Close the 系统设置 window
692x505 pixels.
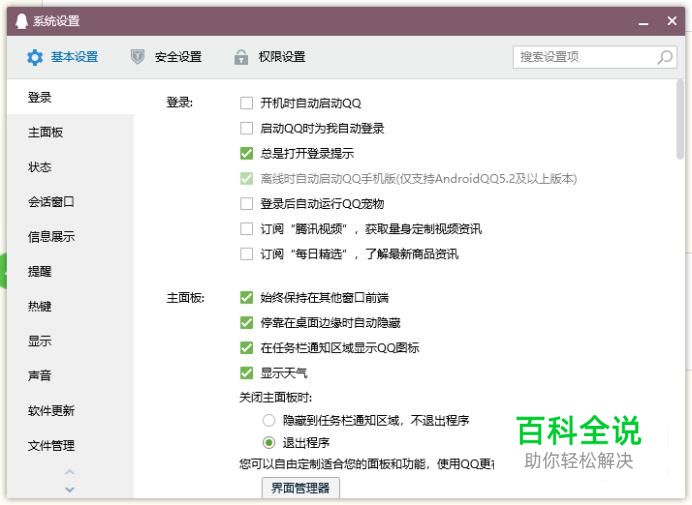672,21
